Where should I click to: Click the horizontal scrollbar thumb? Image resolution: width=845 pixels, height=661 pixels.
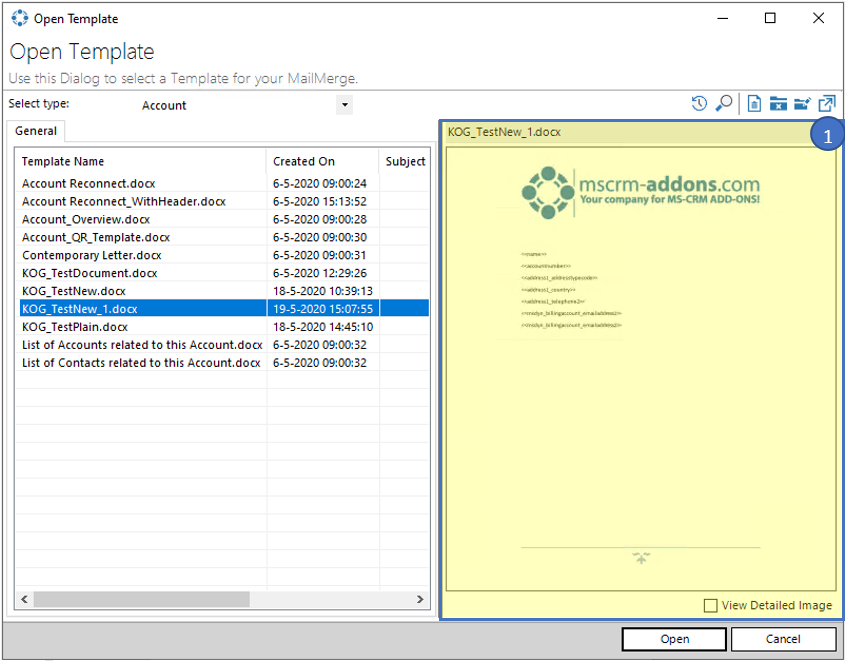tap(142, 599)
